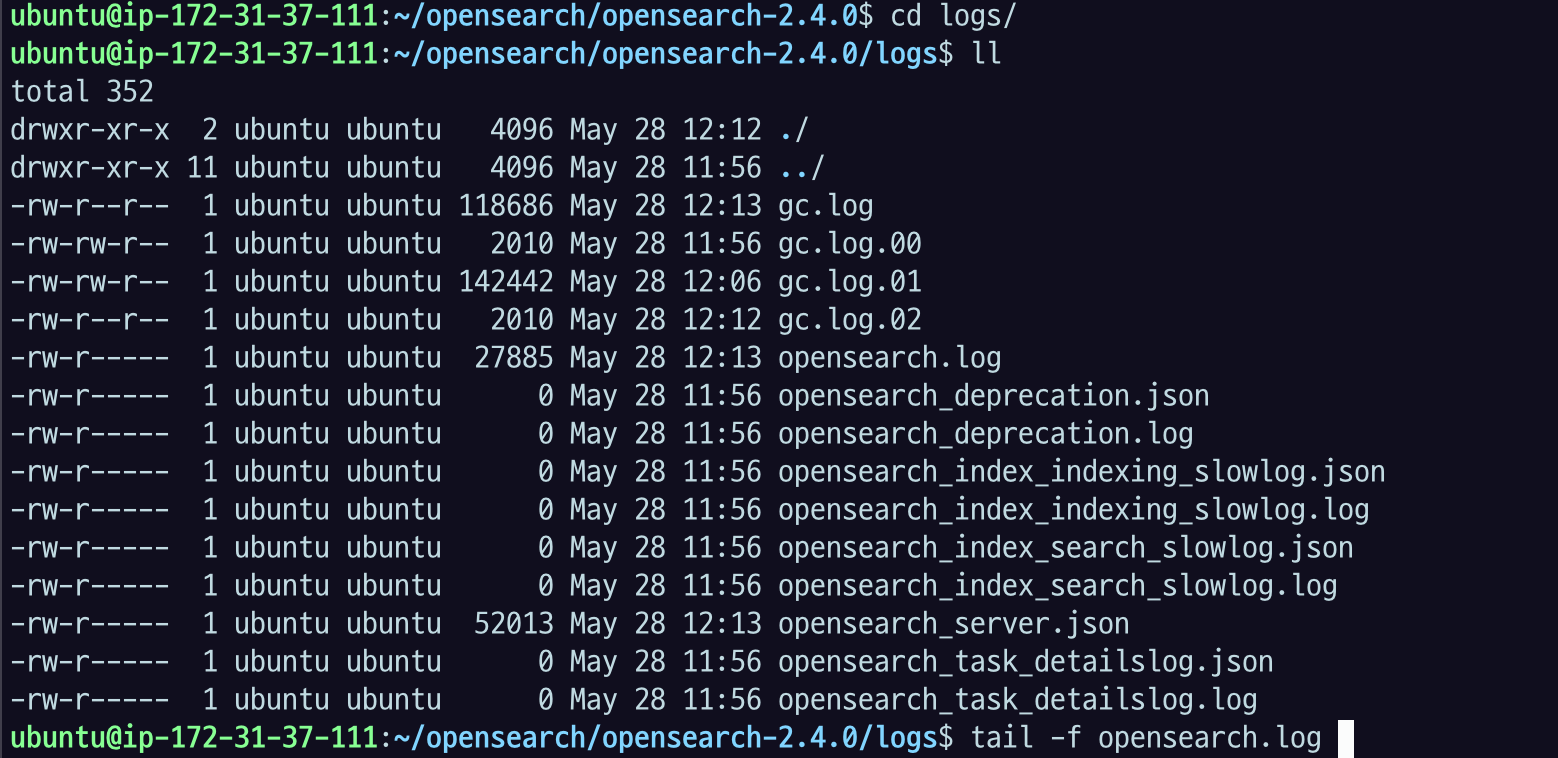Click the 'total 352' line
The height and width of the screenshot is (758, 1558).
(x=82, y=92)
